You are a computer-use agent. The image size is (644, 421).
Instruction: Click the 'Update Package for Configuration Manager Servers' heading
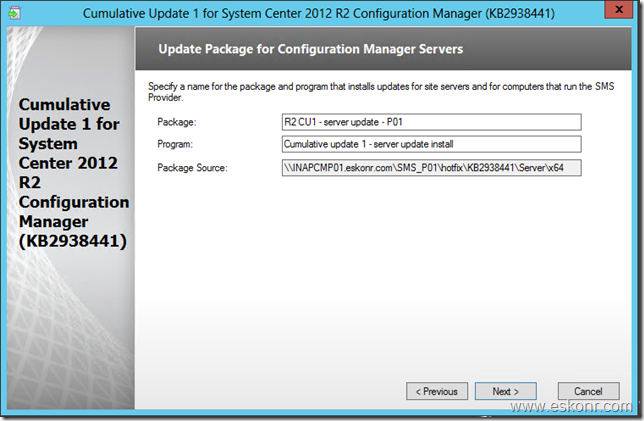coord(310,49)
